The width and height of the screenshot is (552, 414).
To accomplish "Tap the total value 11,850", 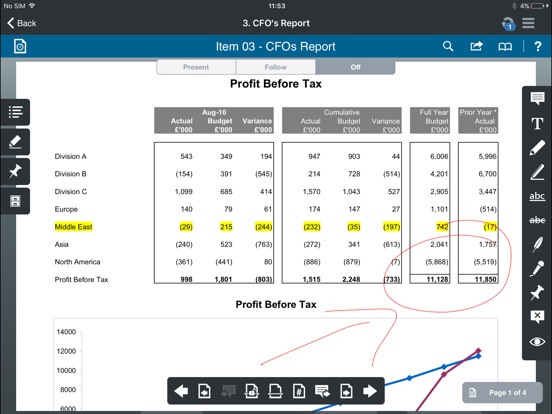I will pyautogui.click(x=486, y=280).
